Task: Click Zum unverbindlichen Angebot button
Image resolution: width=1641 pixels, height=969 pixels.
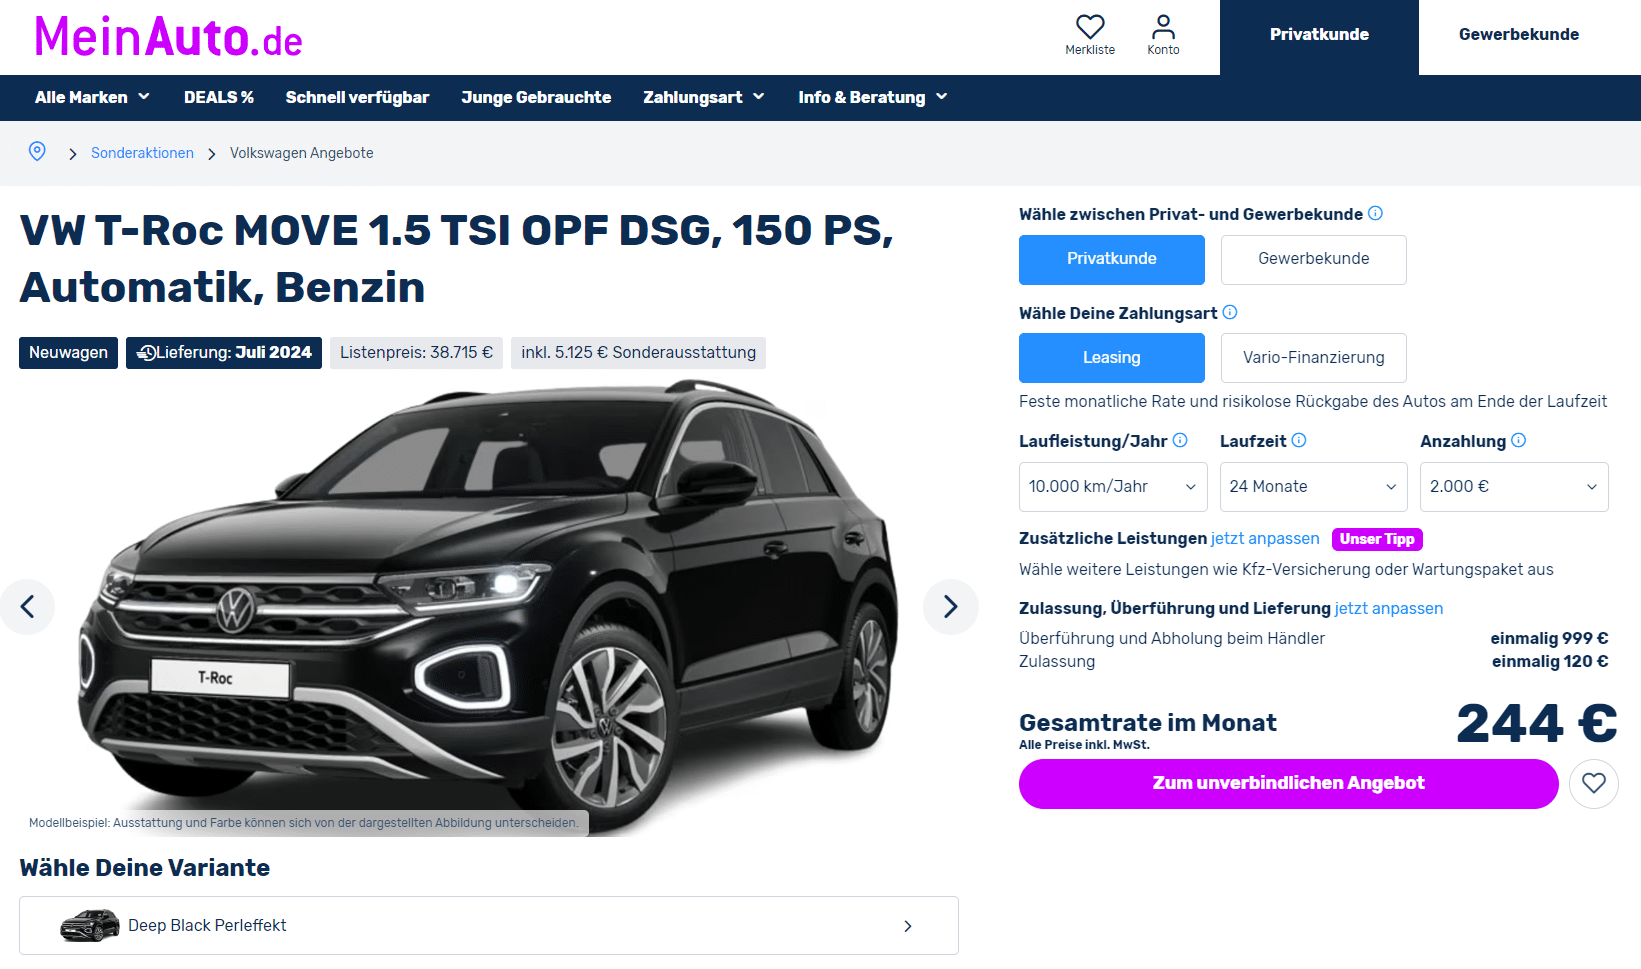Action: (x=1288, y=784)
